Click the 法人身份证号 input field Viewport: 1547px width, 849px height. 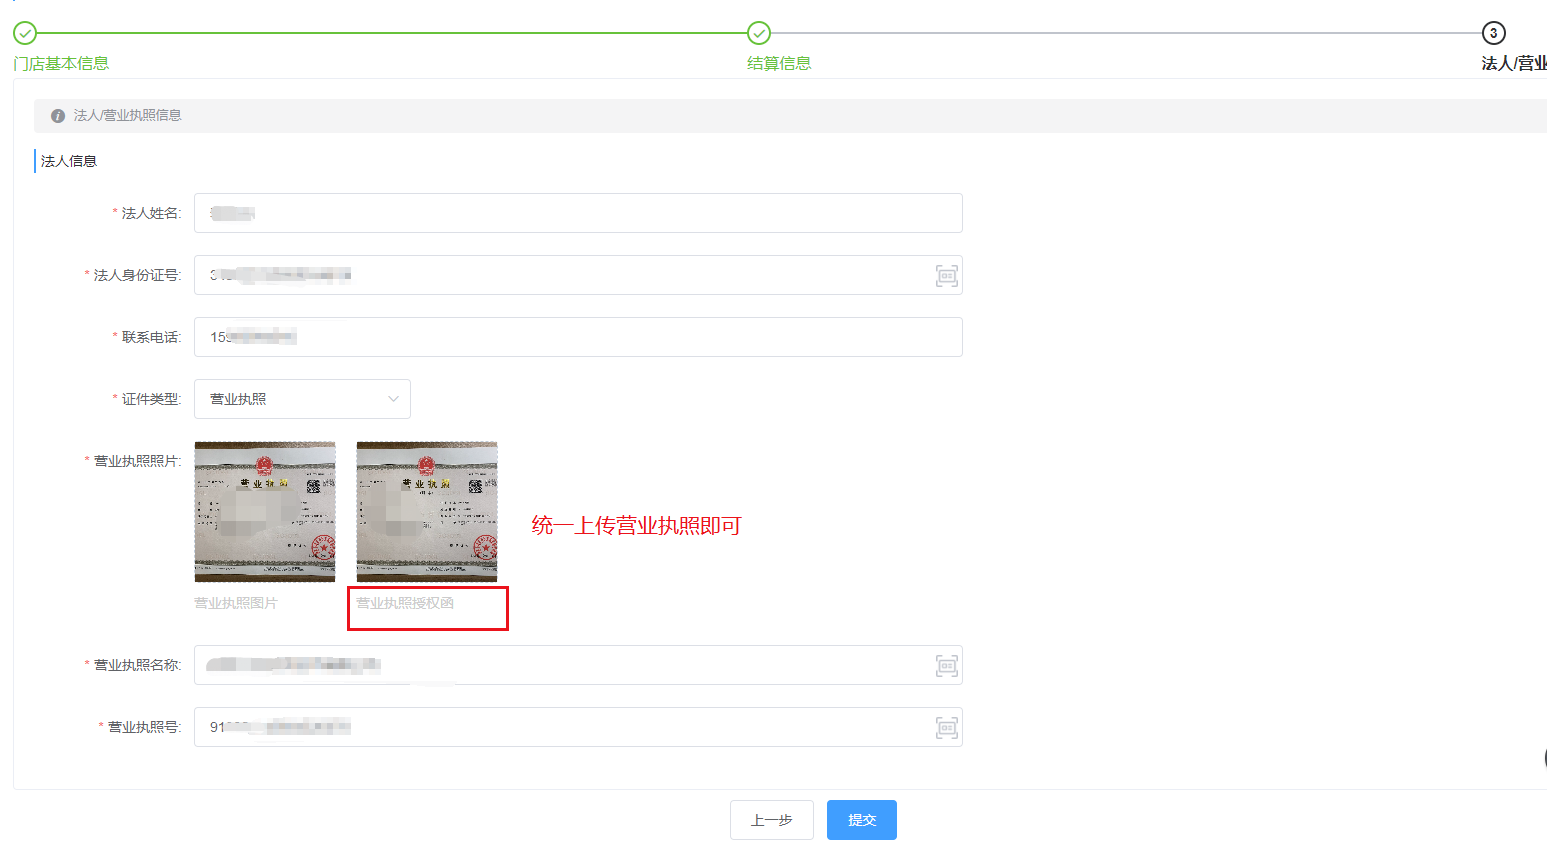click(x=578, y=275)
